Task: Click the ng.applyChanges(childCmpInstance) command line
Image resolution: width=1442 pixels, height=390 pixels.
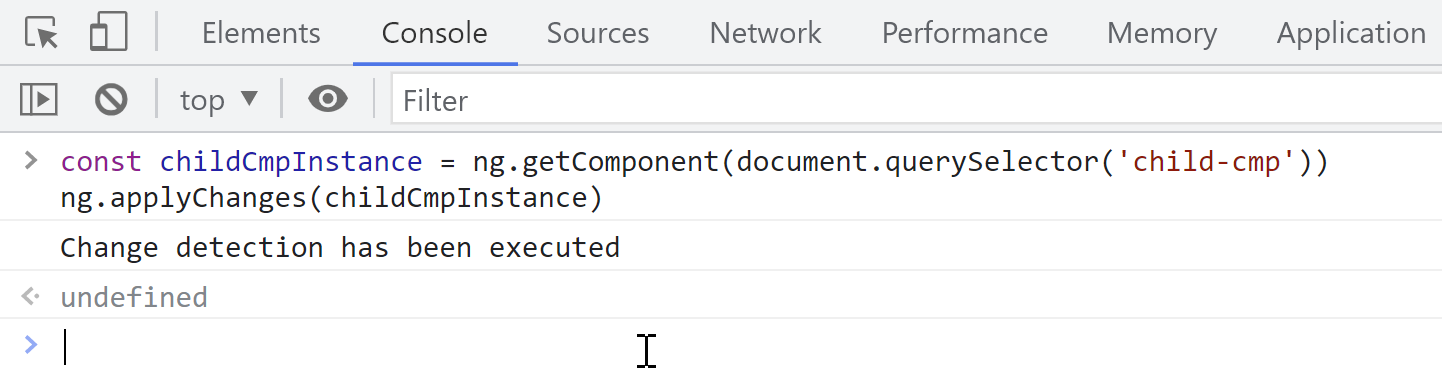Action: pos(331,199)
